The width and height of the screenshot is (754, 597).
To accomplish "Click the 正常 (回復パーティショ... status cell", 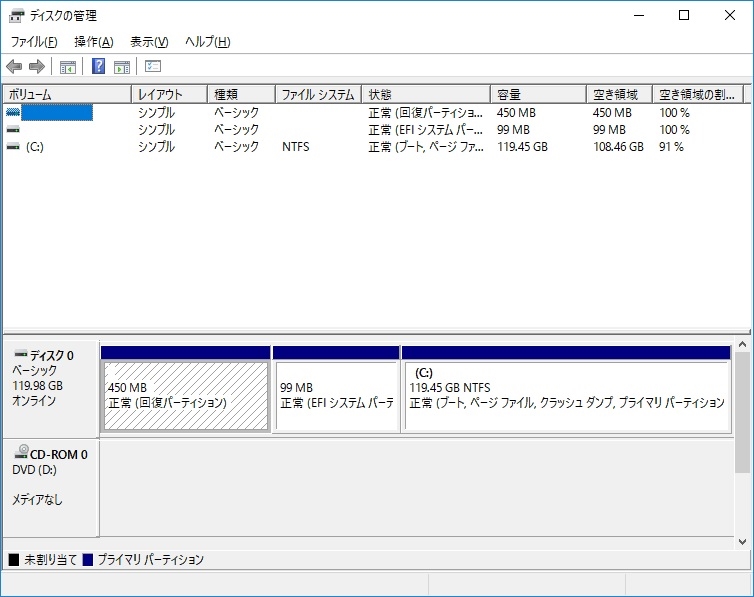I will tap(426, 113).
